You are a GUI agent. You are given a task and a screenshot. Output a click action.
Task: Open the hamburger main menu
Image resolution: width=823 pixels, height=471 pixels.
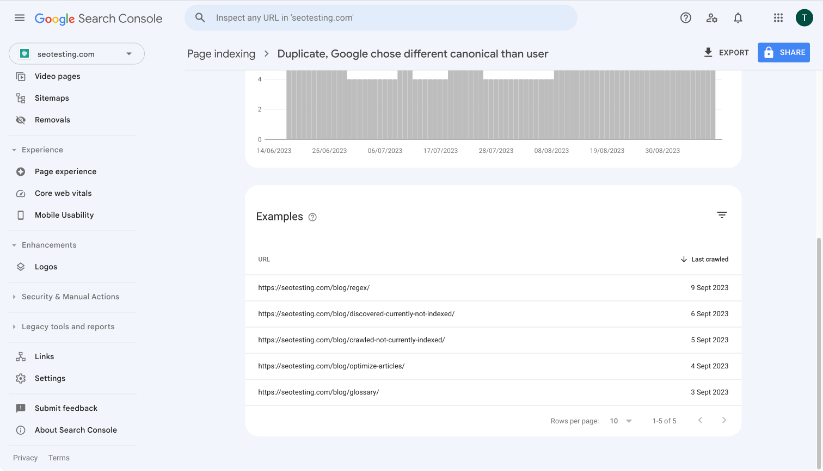pyautogui.click(x=19, y=18)
